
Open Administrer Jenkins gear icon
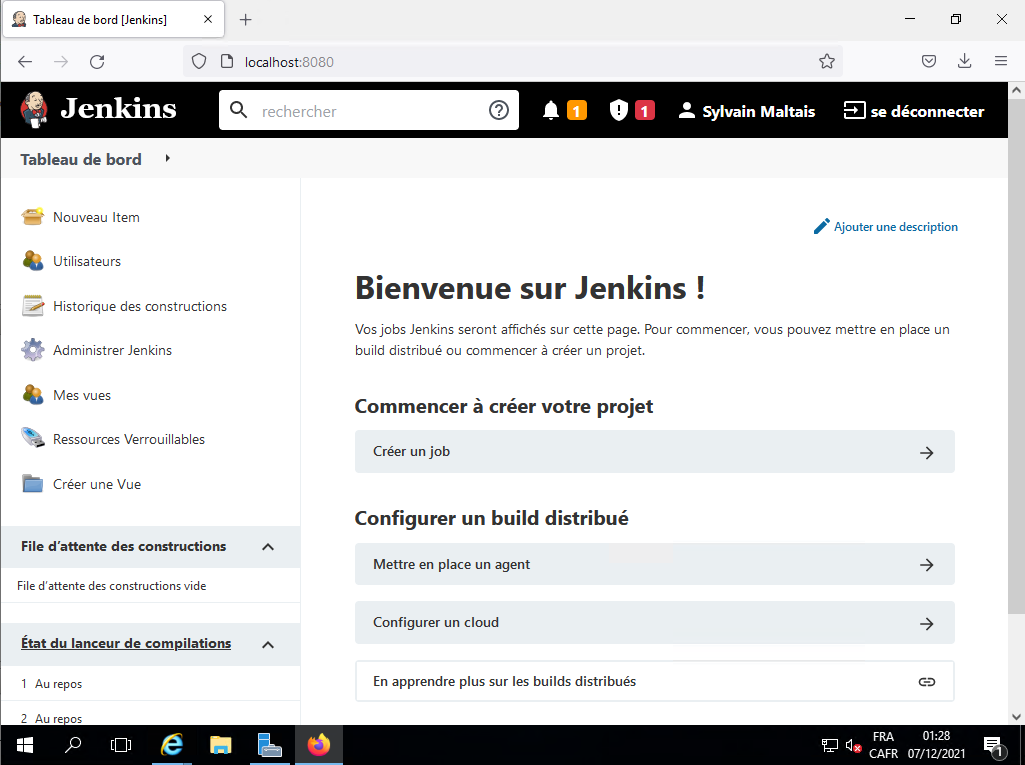[x=33, y=350]
